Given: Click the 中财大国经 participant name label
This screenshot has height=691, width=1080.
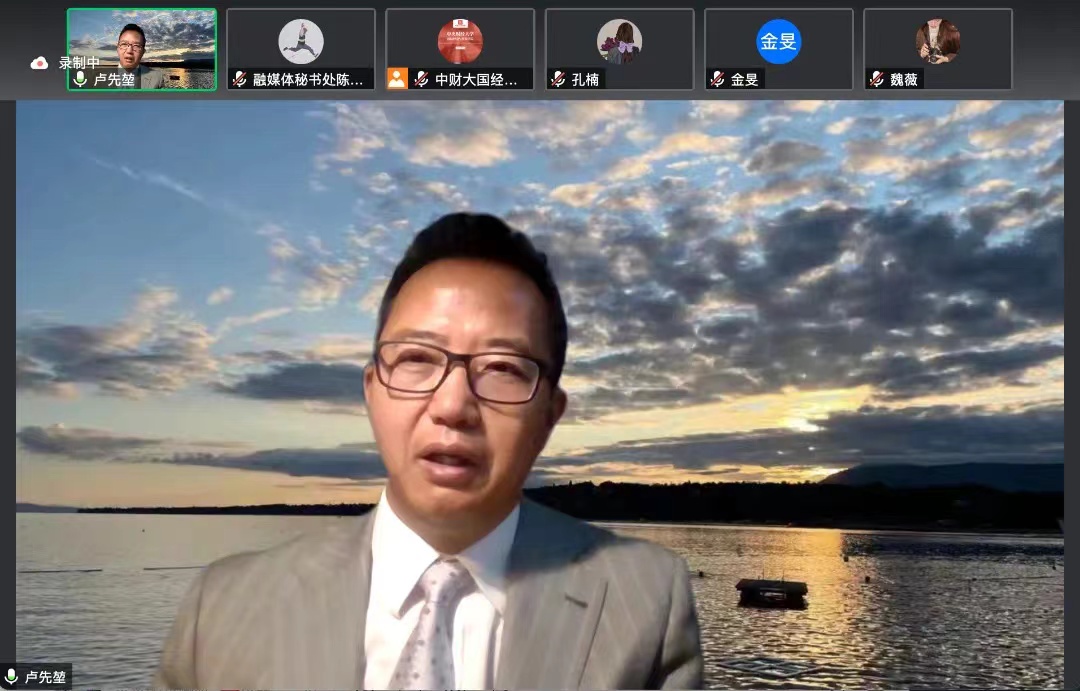Looking at the screenshot, I should click(477, 79).
